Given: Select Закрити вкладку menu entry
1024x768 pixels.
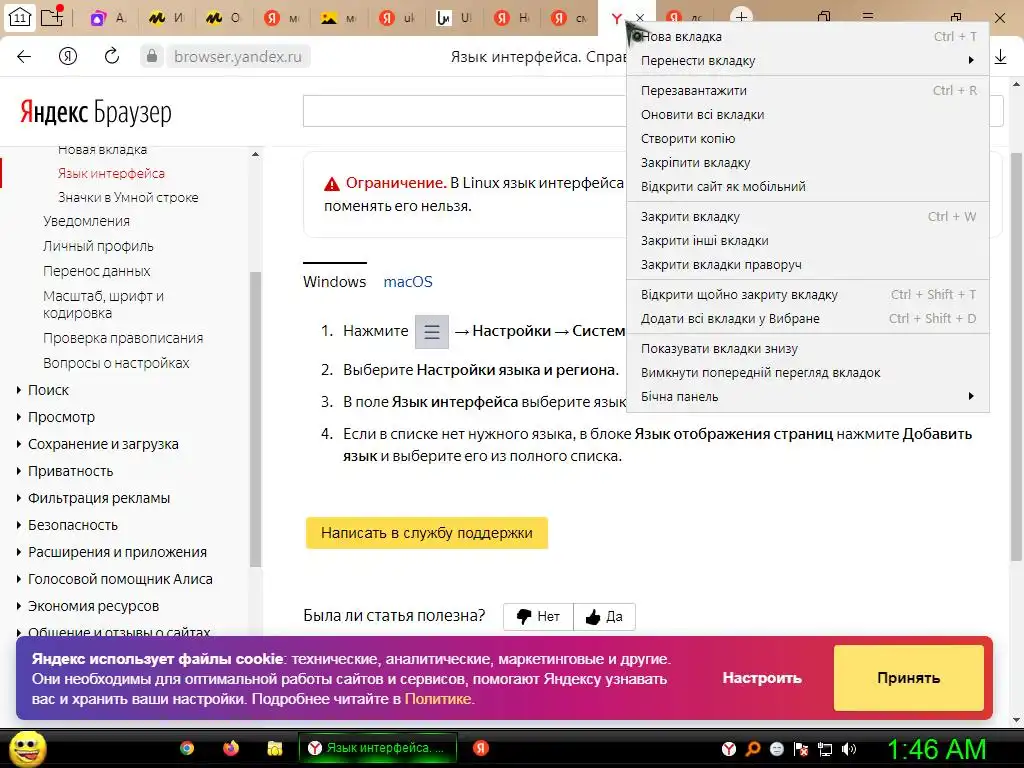Looking at the screenshot, I should [x=808, y=217].
